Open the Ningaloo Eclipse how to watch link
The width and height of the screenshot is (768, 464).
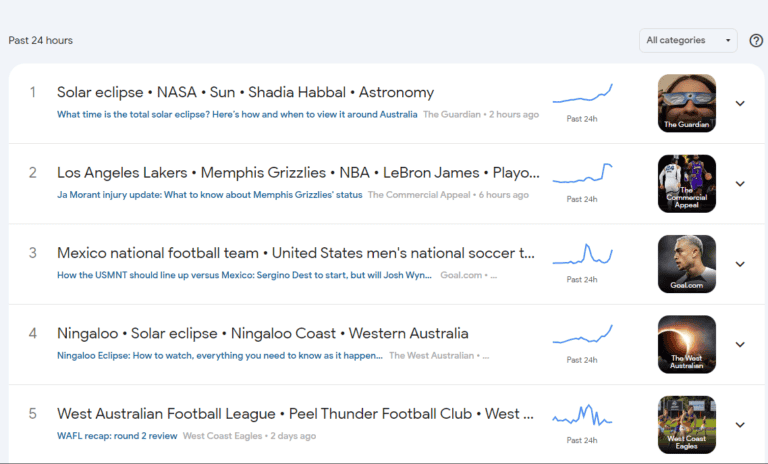point(220,356)
